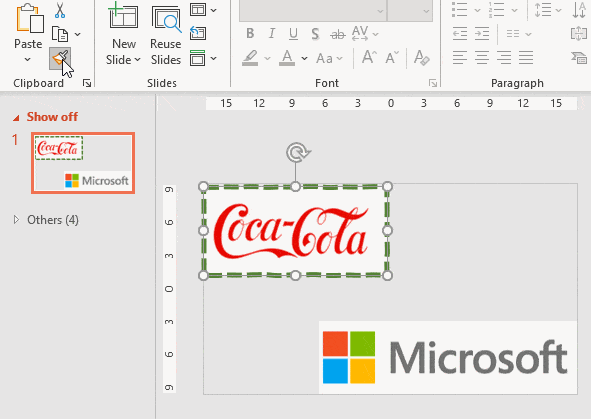Select slide 1 thumbnail
The height and width of the screenshot is (419, 591).
pyautogui.click(x=83, y=163)
